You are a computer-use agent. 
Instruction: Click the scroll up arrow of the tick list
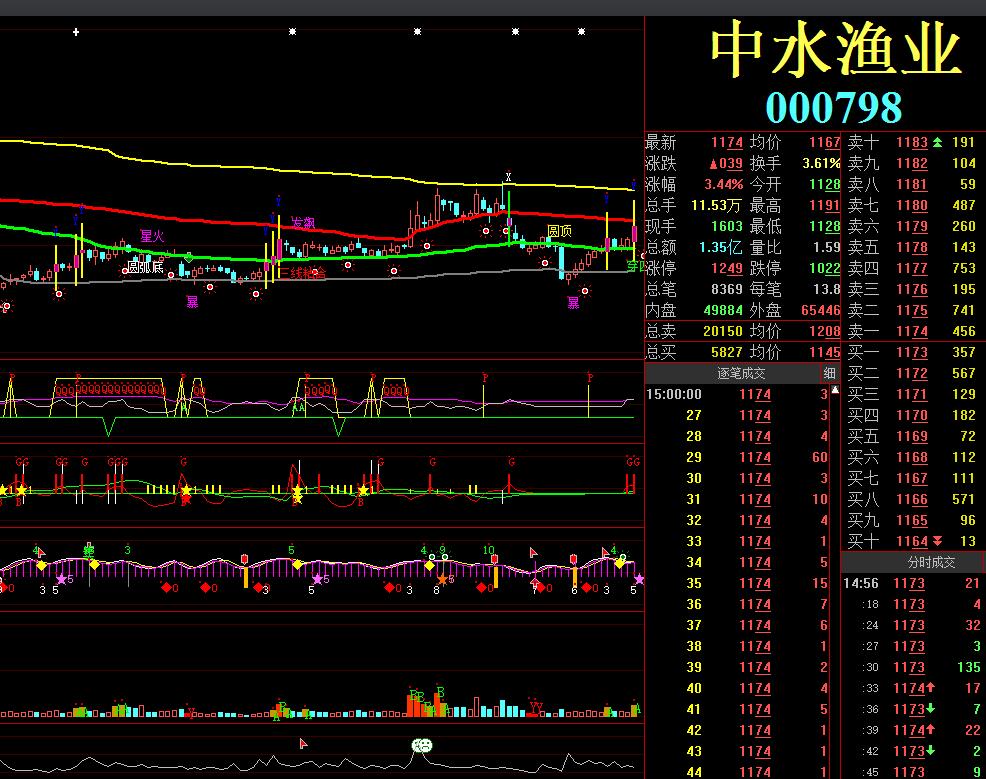click(835, 390)
